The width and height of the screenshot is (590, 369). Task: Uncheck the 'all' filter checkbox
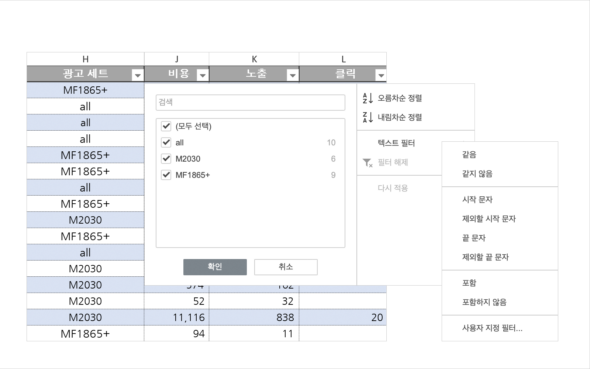(166, 142)
